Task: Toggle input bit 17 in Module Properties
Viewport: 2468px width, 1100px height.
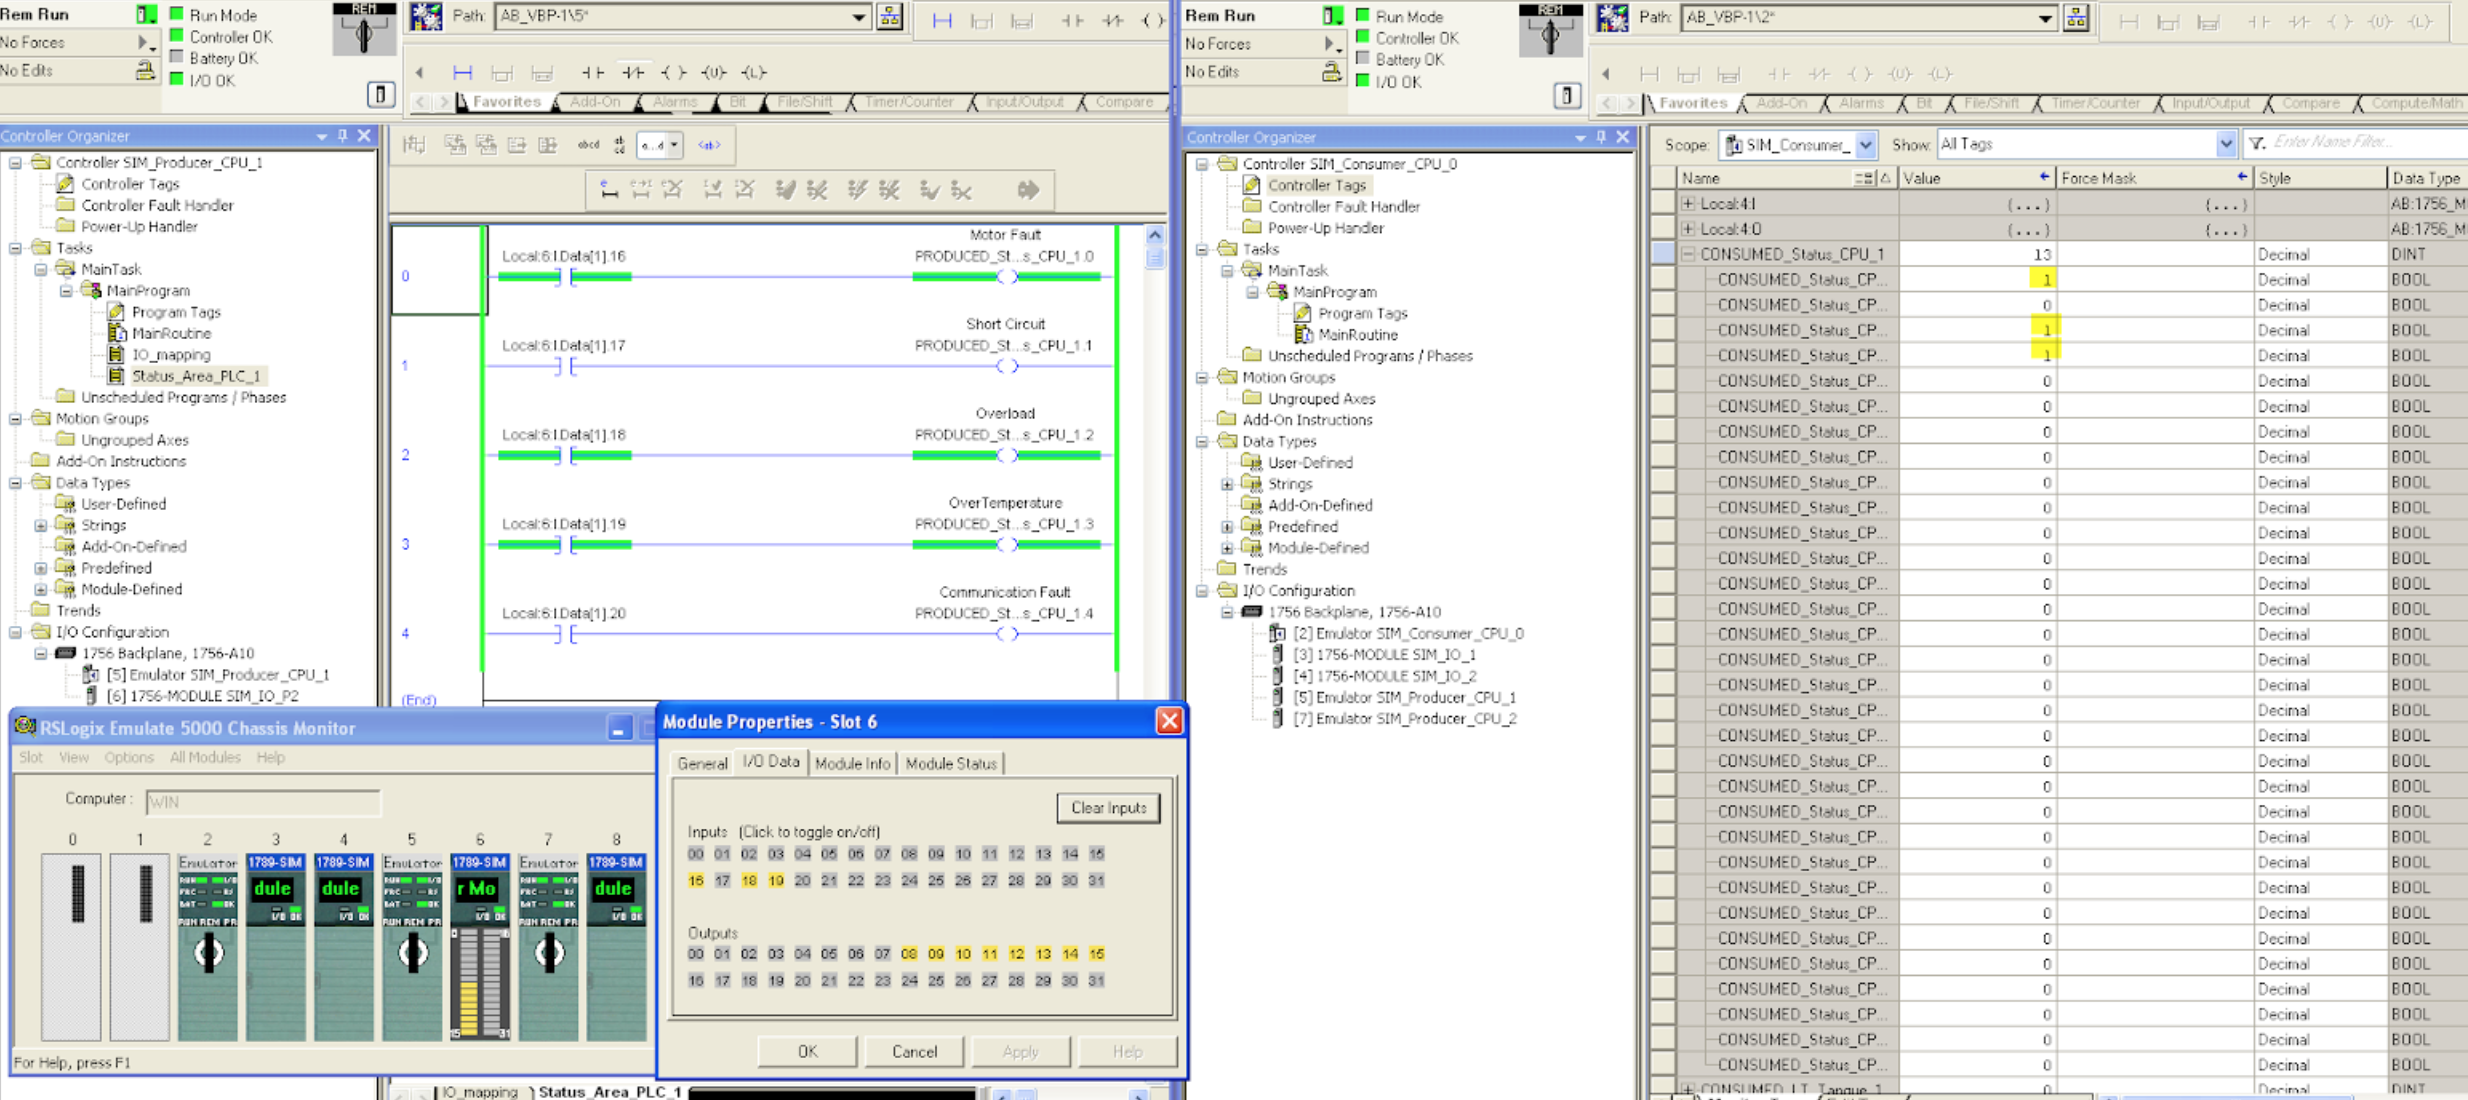Action: (x=722, y=880)
